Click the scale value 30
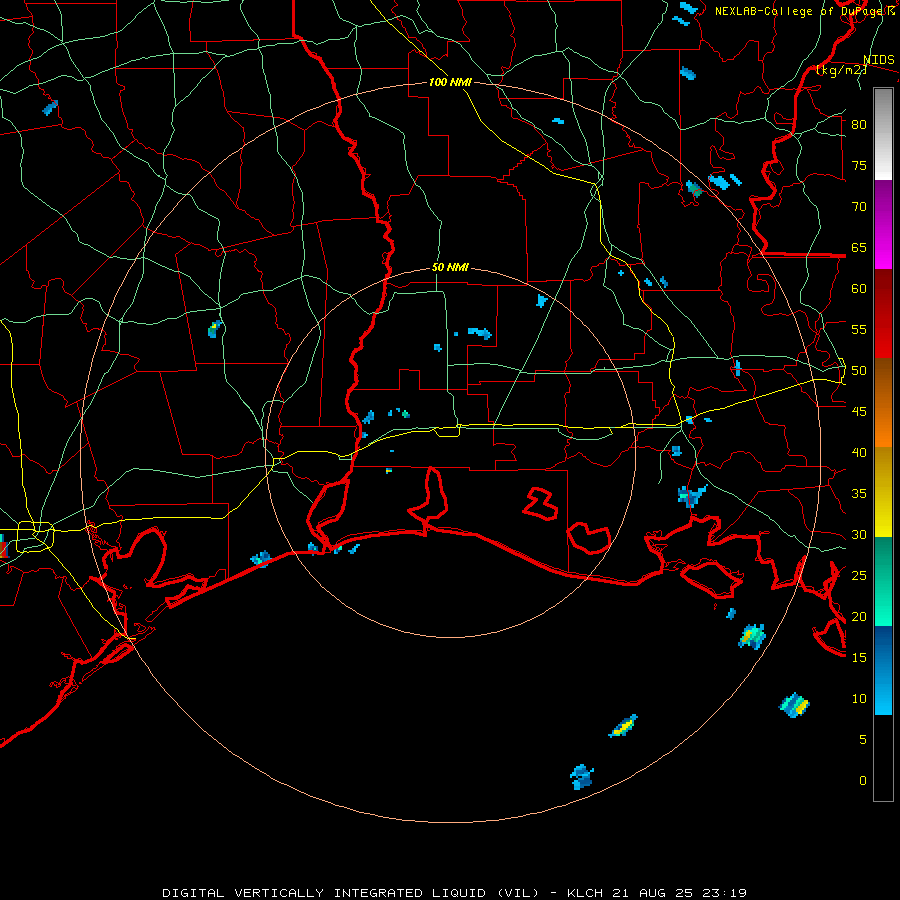 click(x=859, y=535)
